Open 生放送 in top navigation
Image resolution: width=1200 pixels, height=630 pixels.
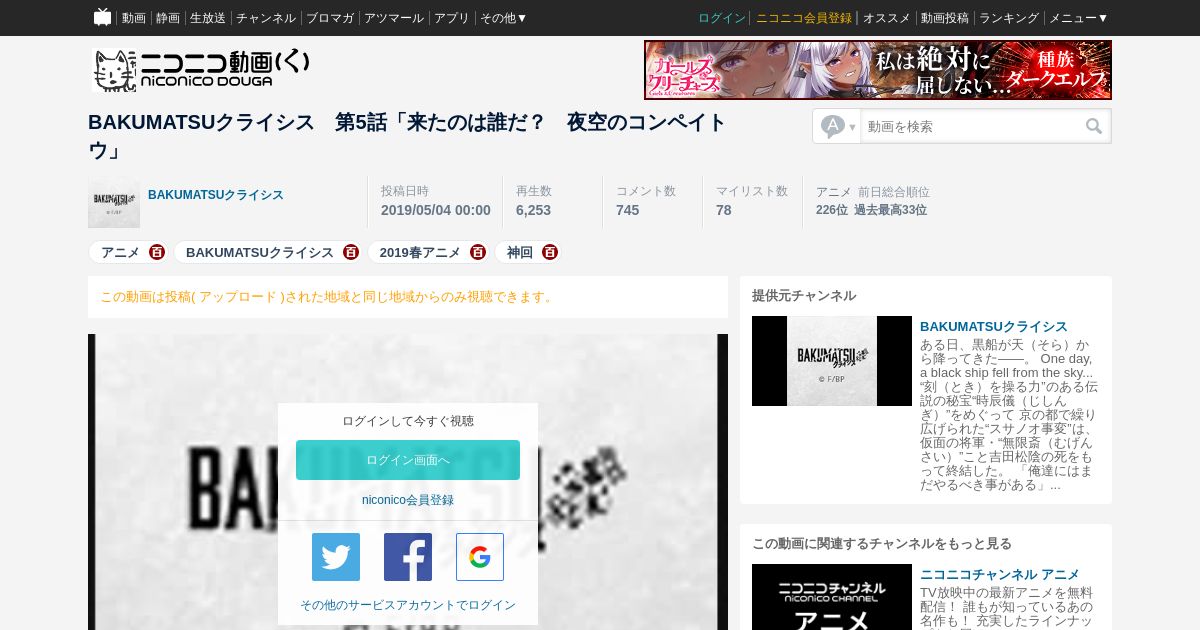208,18
